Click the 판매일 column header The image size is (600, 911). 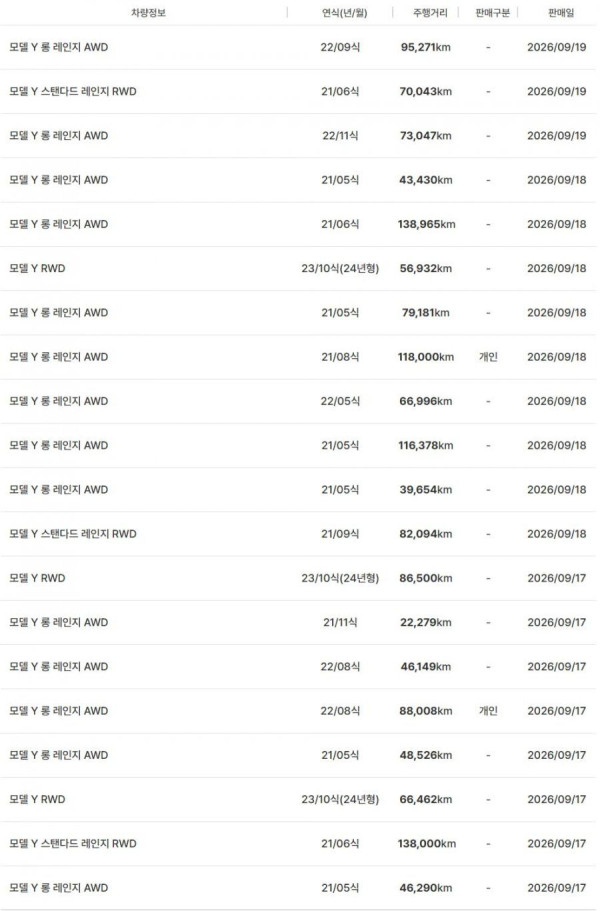(x=561, y=13)
